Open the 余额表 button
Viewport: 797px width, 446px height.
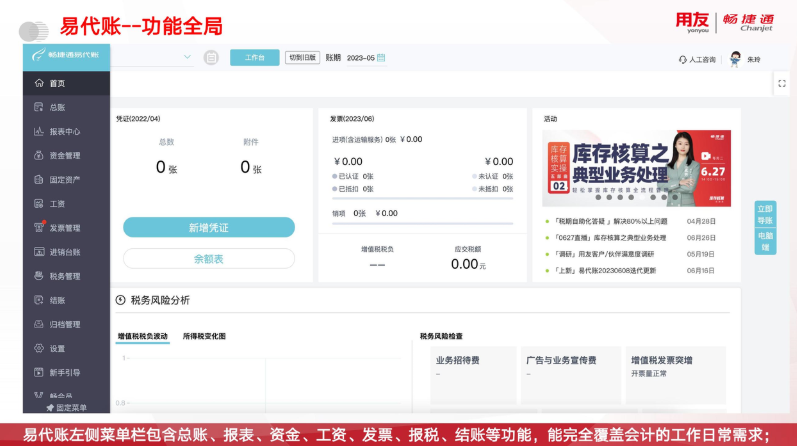tap(209, 259)
